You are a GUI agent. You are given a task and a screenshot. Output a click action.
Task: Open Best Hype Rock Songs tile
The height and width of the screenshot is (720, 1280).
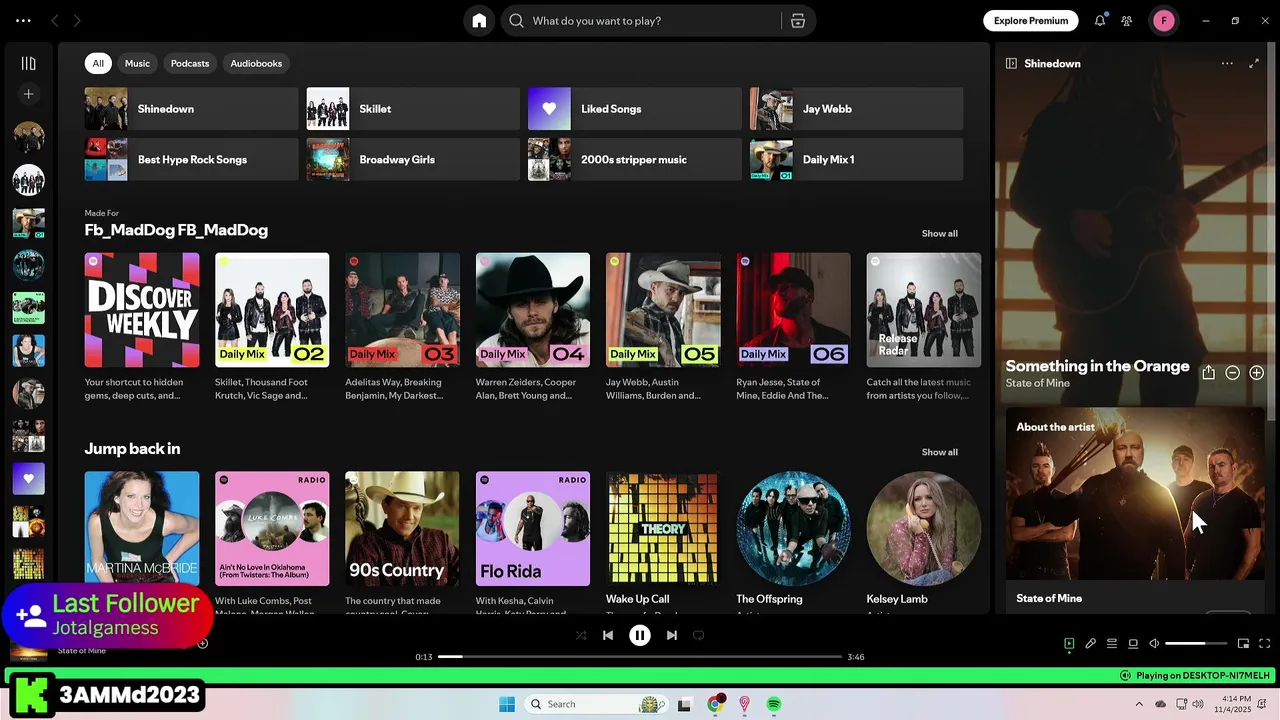(x=191, y=160)
